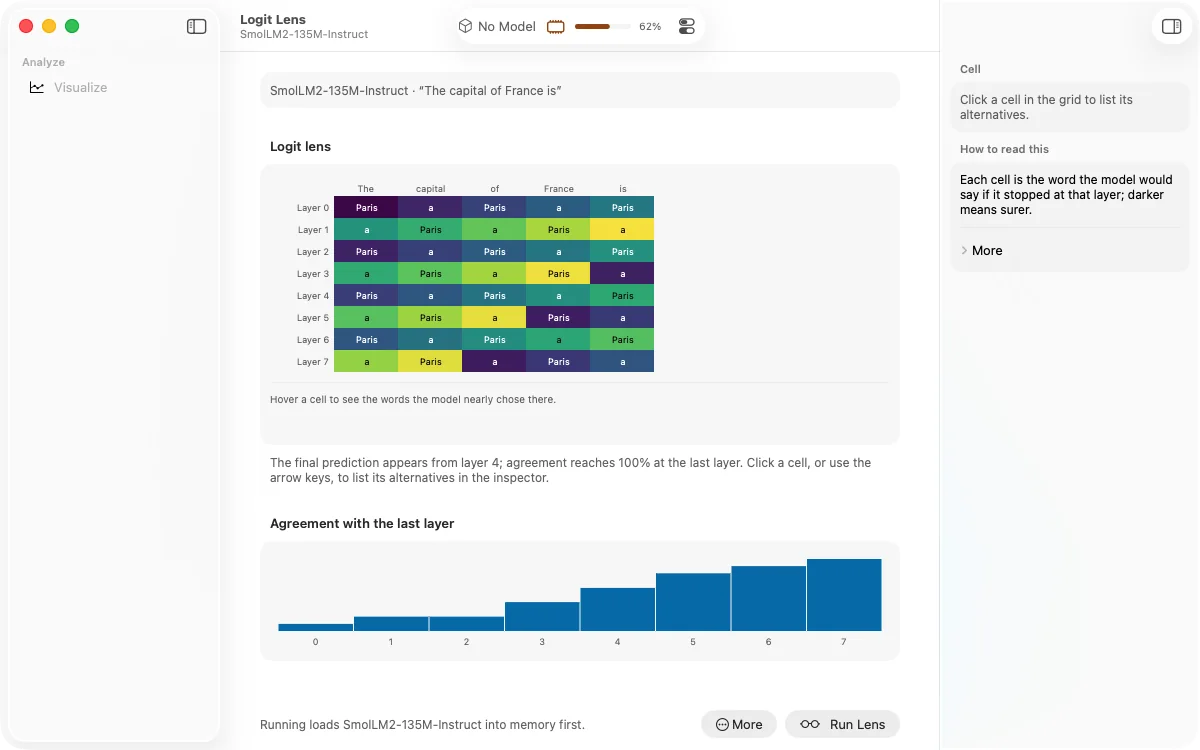Click the agreement bar for layer 6
This screenshot has width=1200, height=750.
[x=769, y=598]
